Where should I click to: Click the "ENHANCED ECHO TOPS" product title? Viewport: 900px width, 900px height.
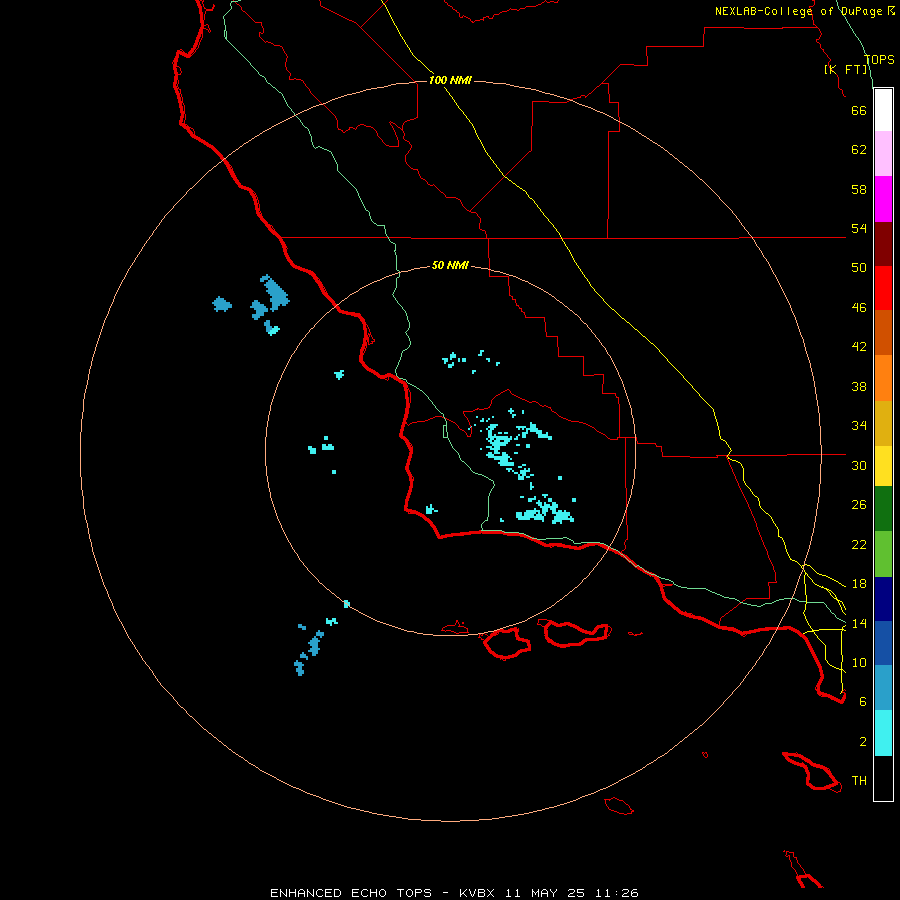pos(351,893)
